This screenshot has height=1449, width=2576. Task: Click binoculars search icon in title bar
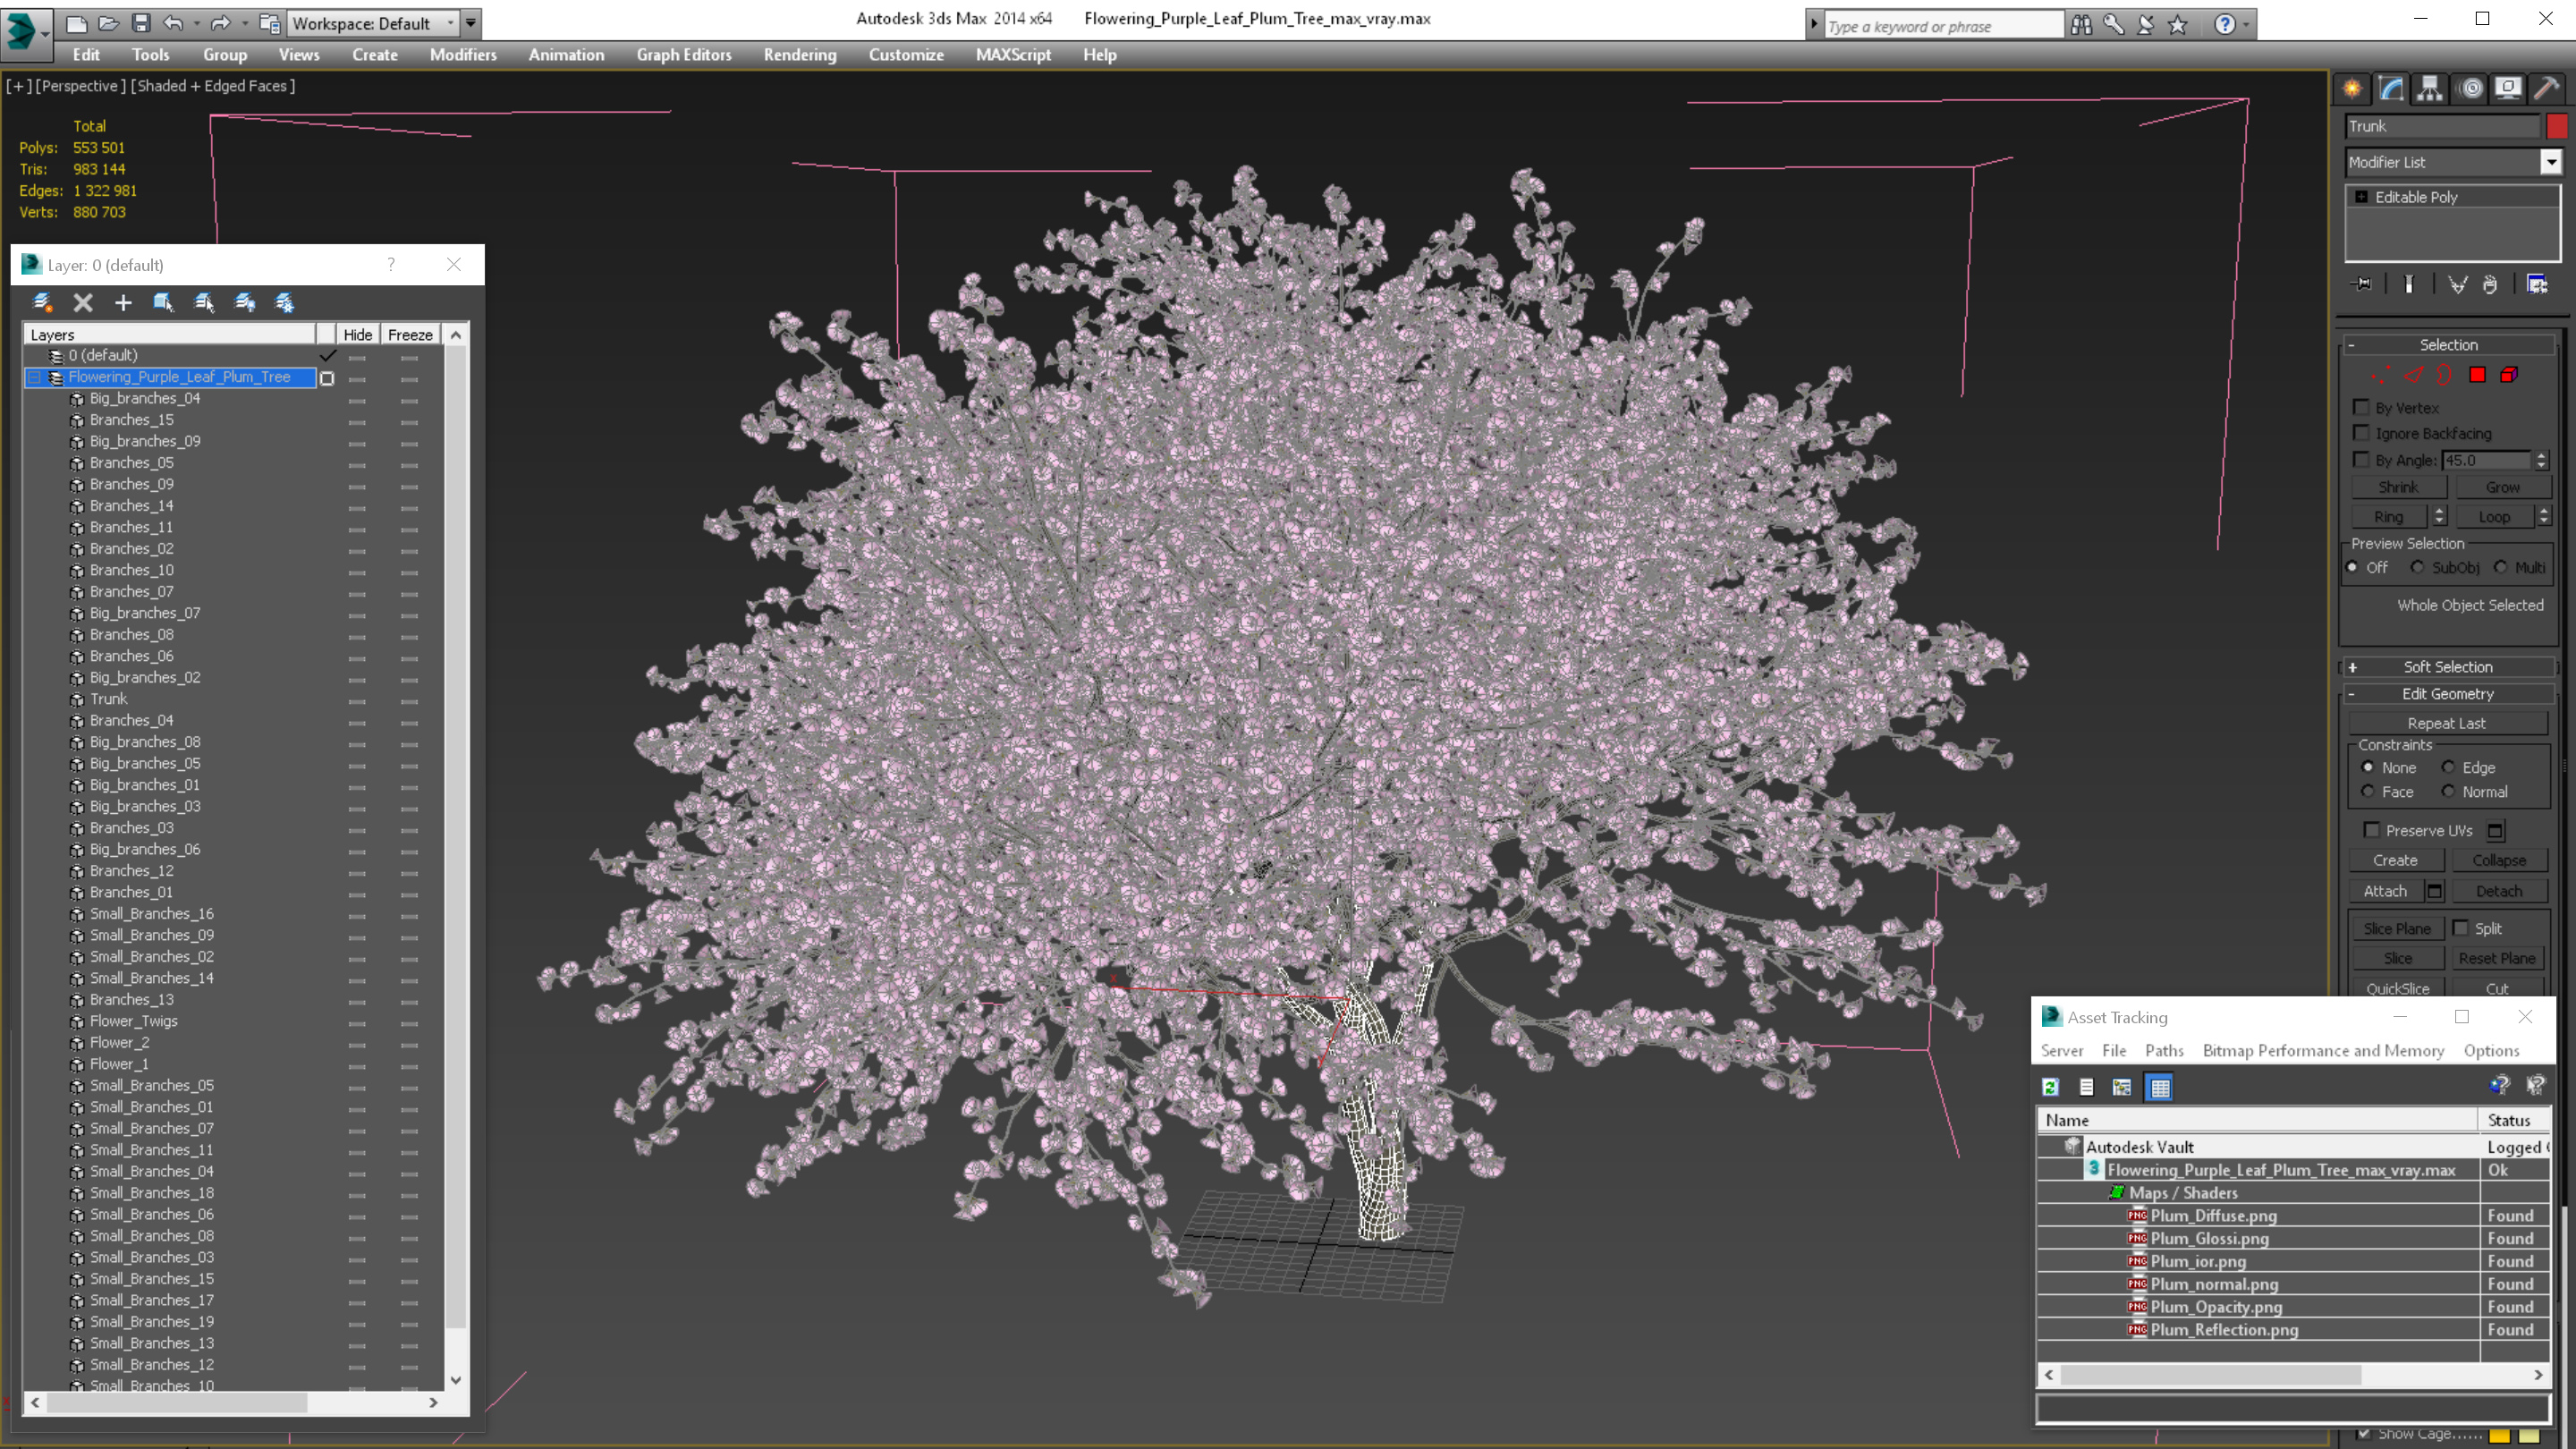pyautogui.click(x=2081, y=25)
